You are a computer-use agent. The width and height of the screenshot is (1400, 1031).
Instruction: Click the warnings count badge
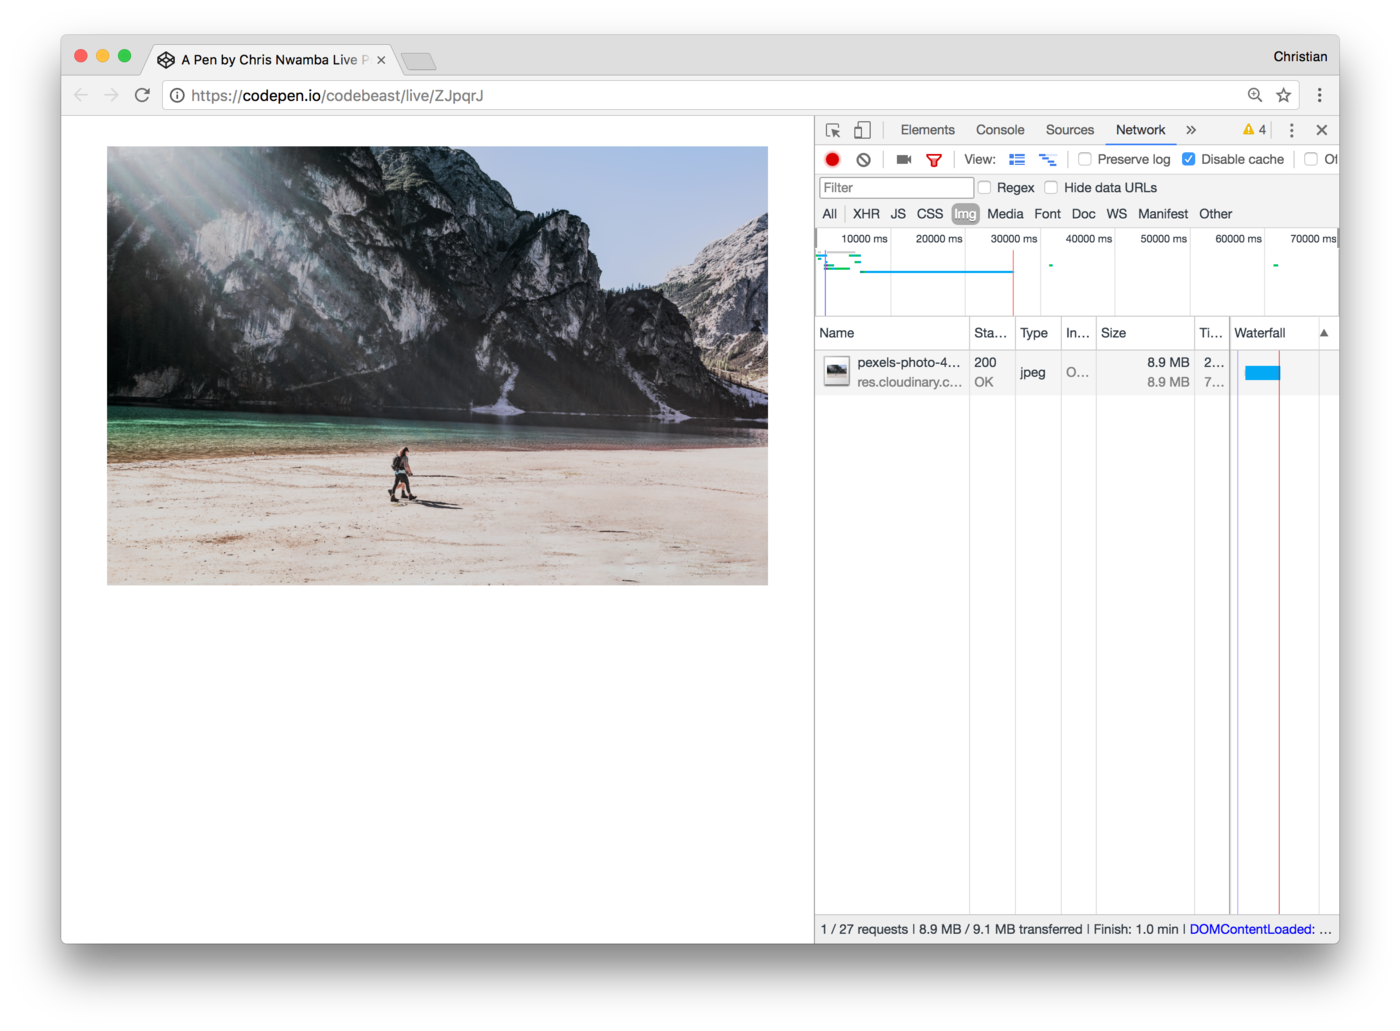tap(1254, 130)
